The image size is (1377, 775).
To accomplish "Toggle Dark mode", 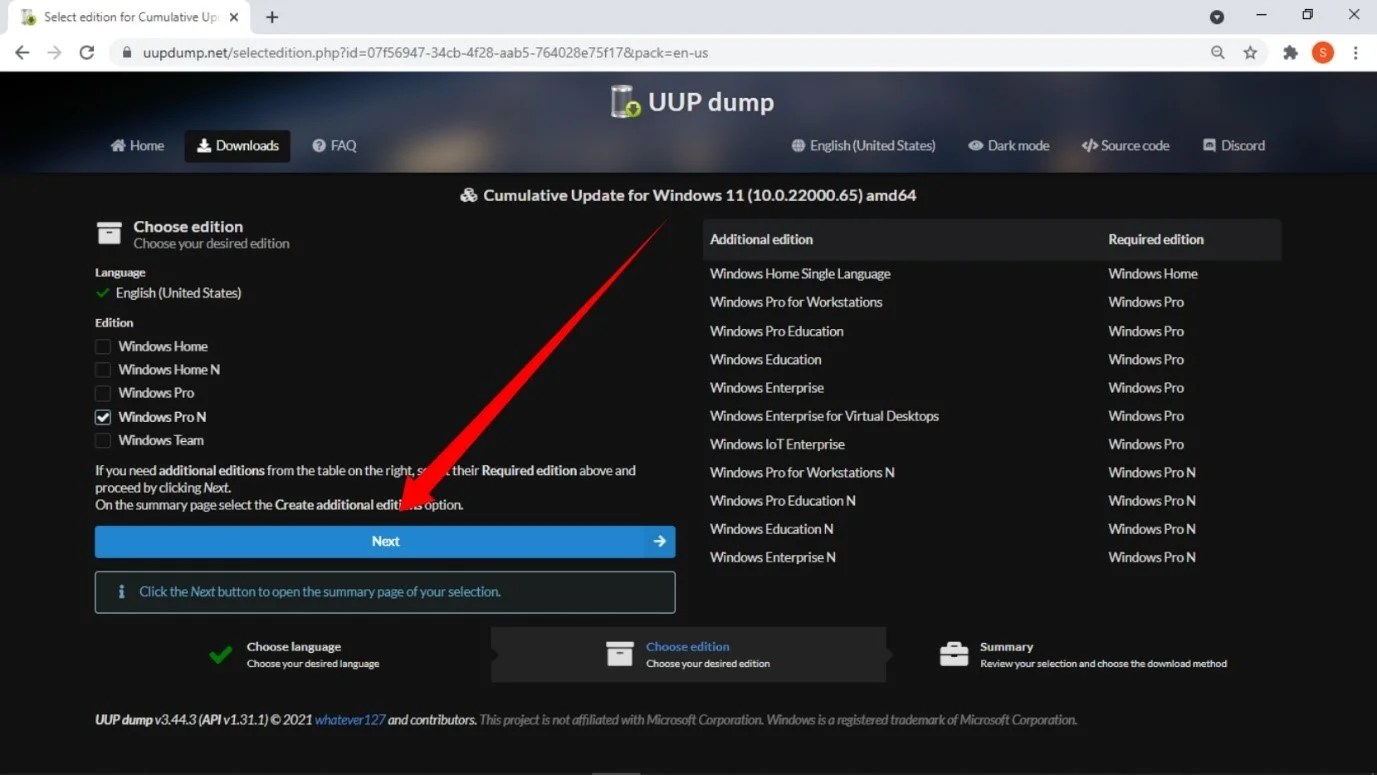I will (1008, 146).
